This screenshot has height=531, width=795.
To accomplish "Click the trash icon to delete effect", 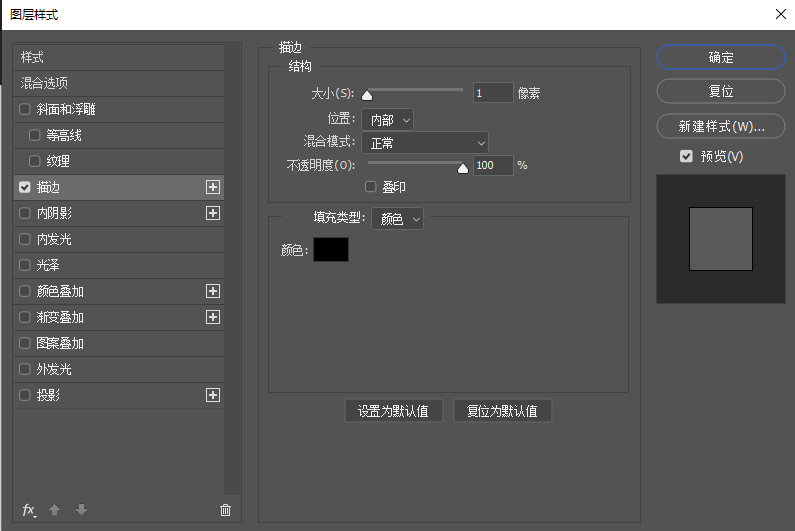I will point(226,510).
